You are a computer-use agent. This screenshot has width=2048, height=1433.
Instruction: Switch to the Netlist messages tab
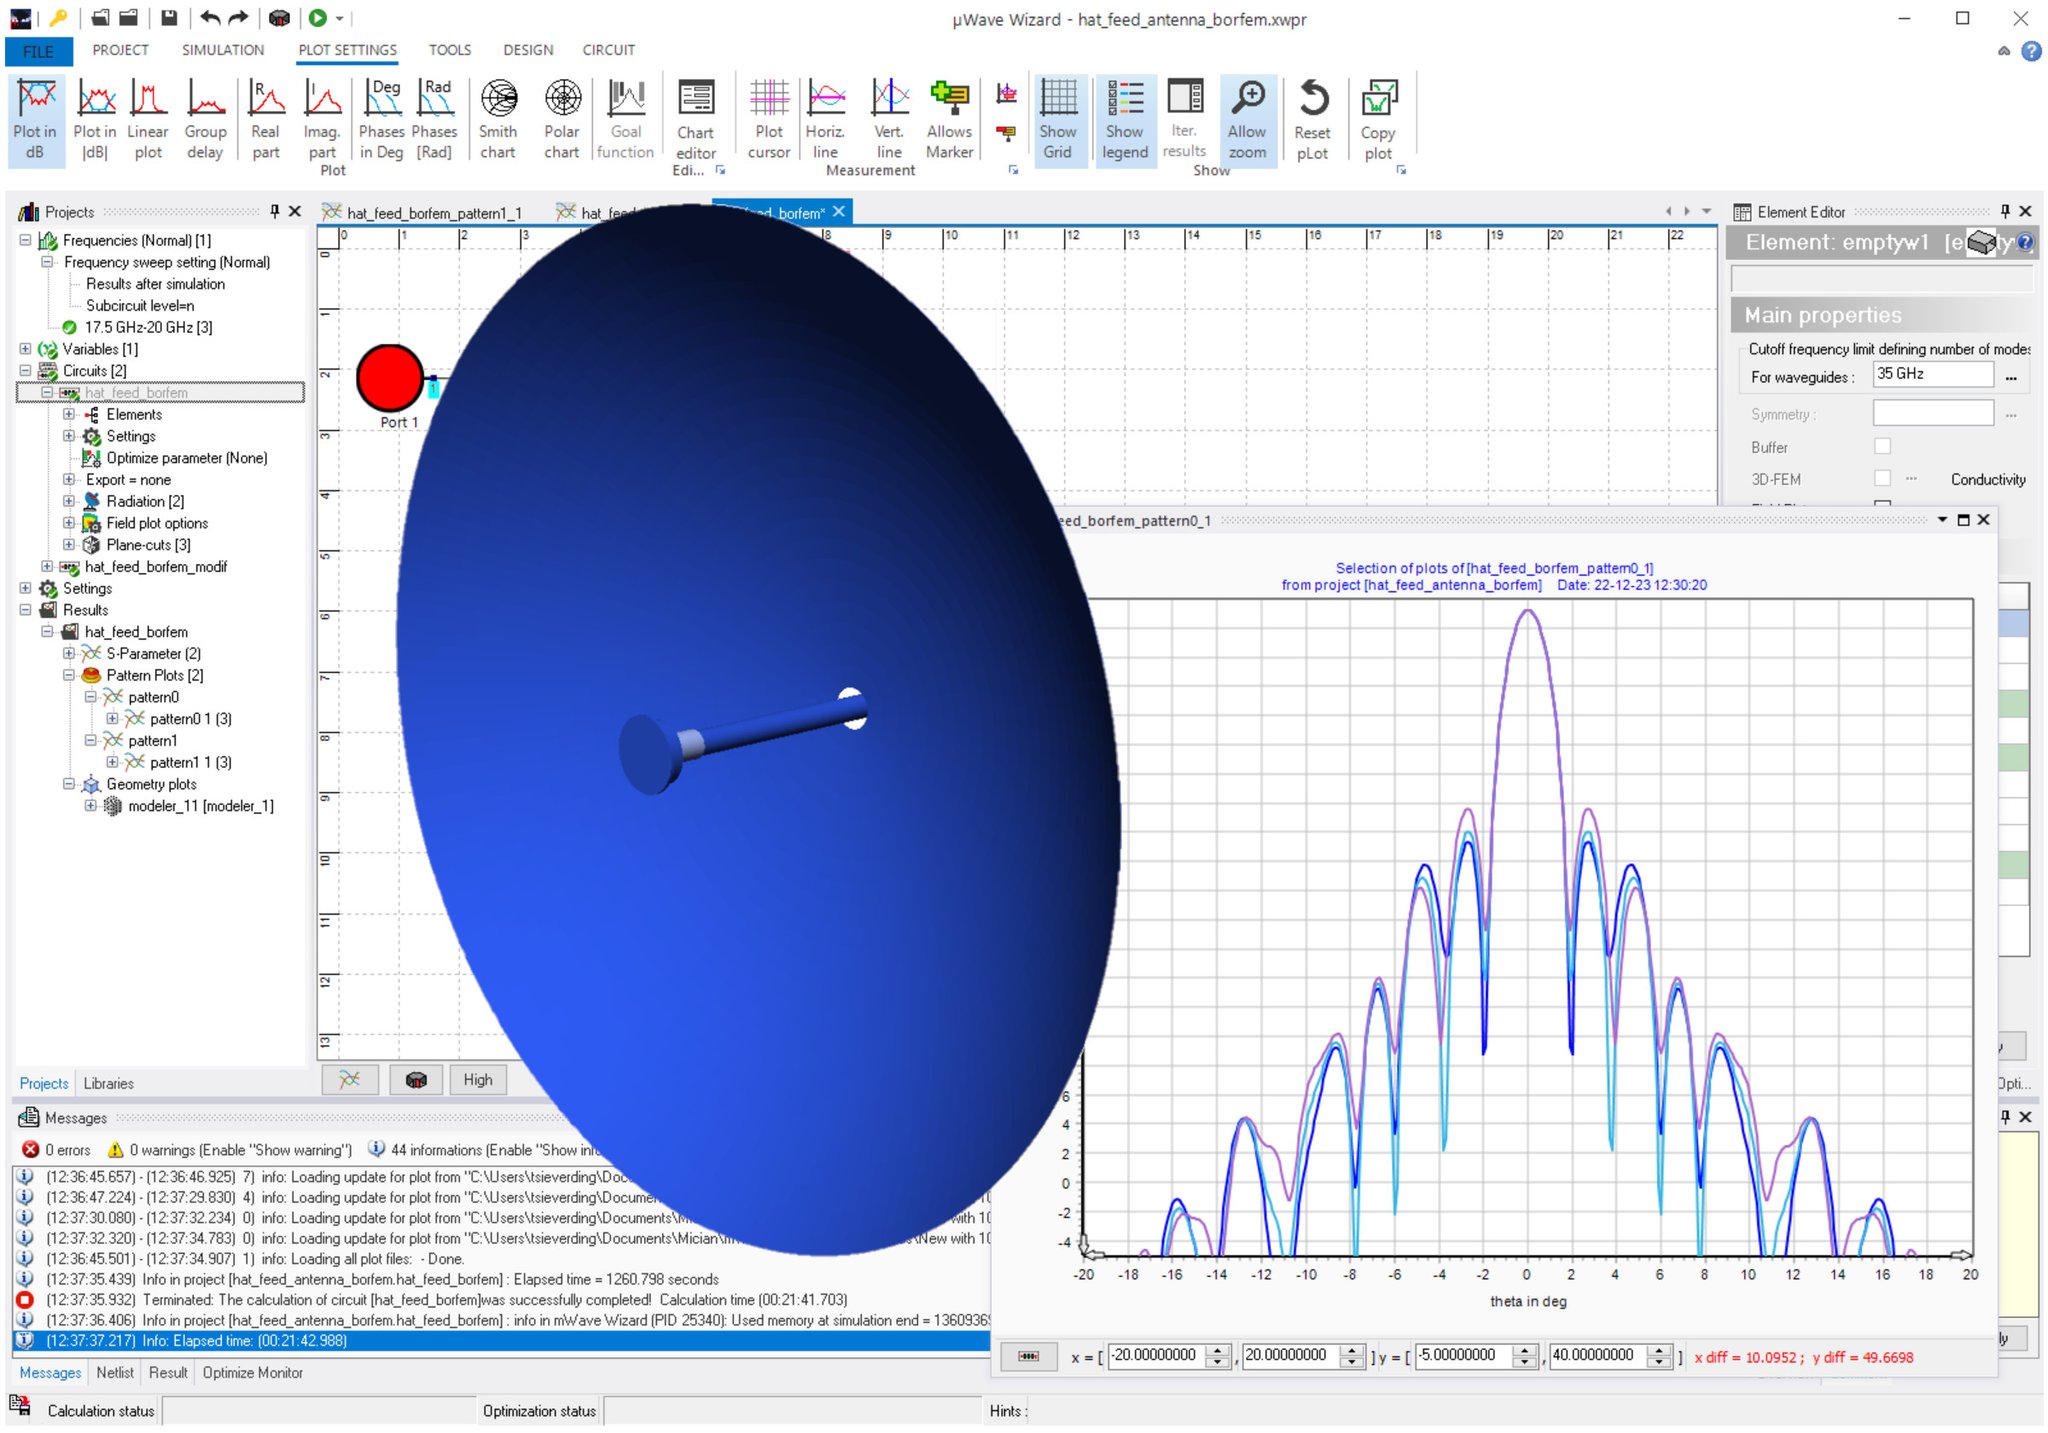(115, 1372)
